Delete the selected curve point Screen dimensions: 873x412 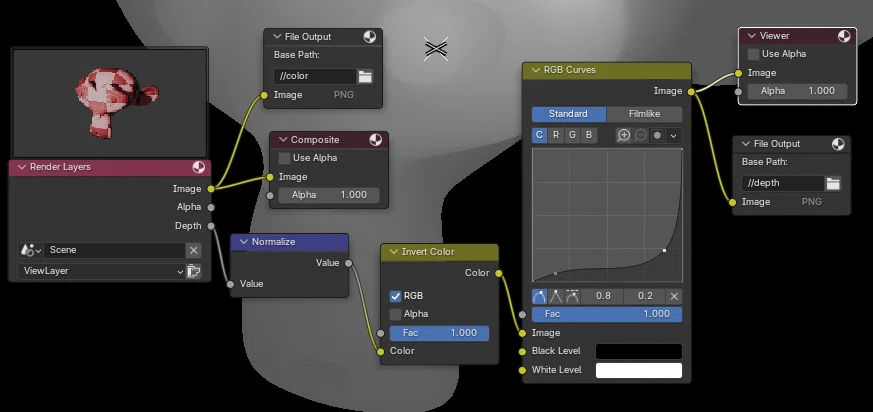[674, 296]
